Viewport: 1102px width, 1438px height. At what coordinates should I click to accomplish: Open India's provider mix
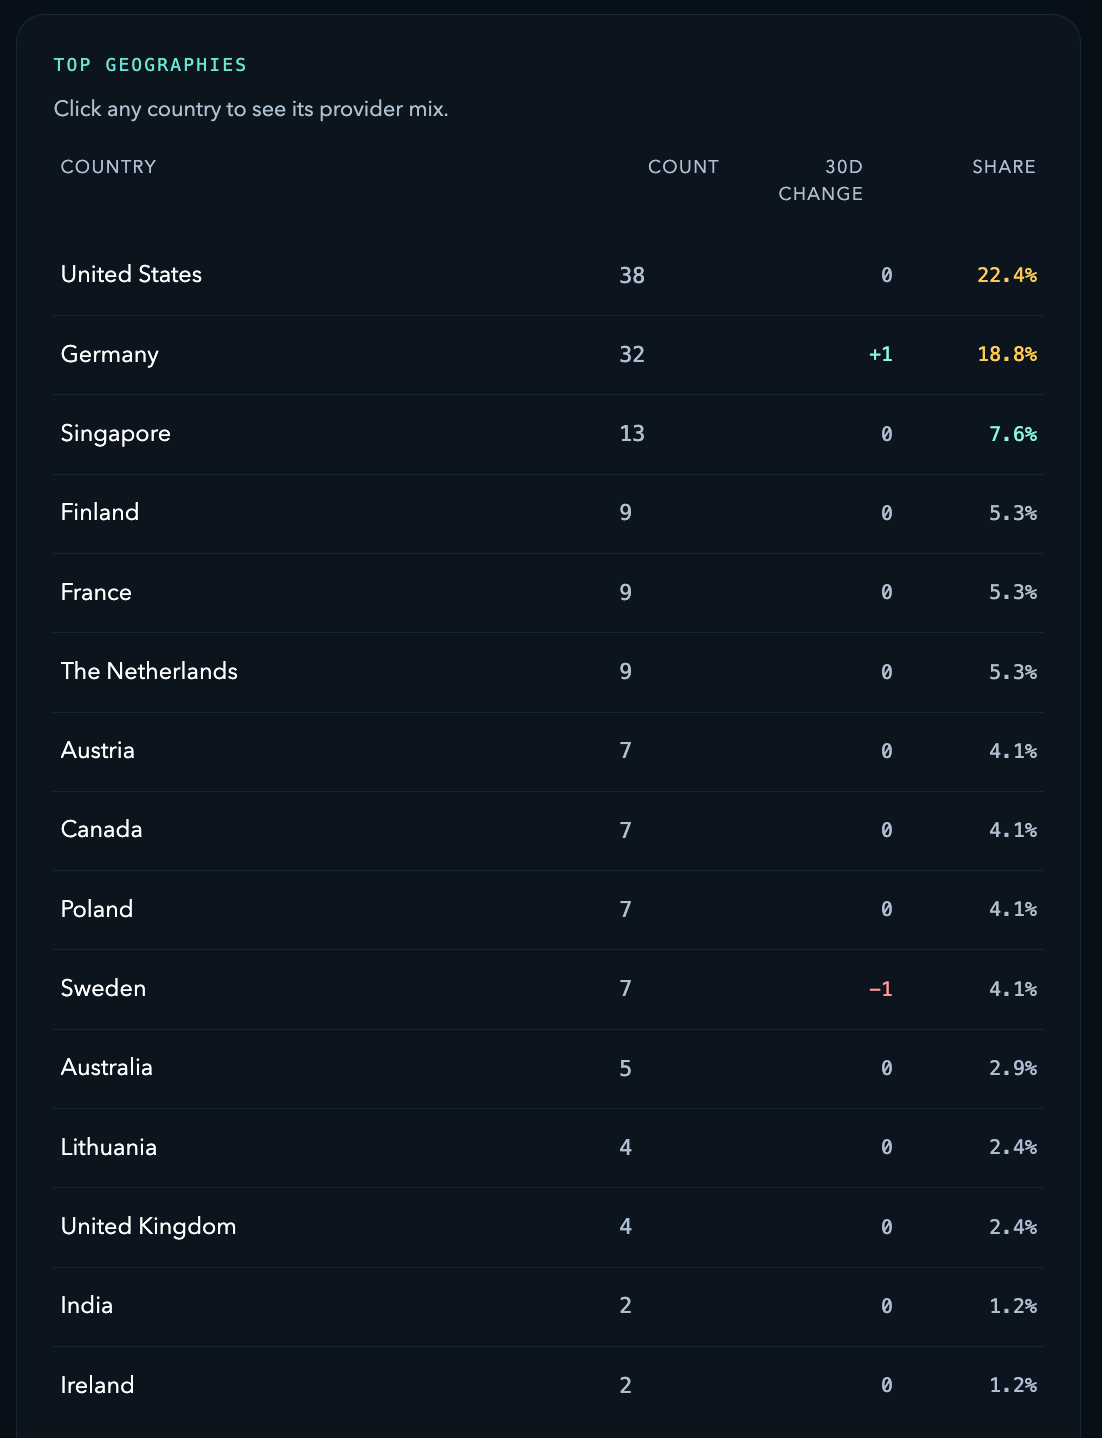click(x=87, y=1306)
